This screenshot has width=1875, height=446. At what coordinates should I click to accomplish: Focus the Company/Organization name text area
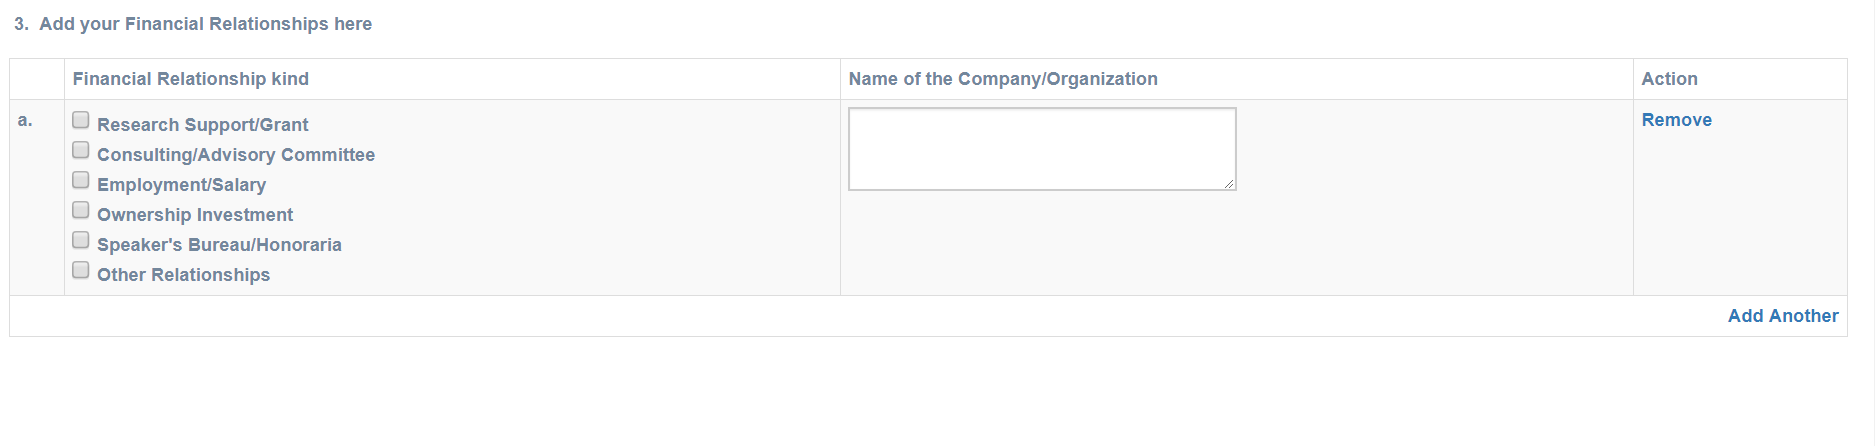1041,149
